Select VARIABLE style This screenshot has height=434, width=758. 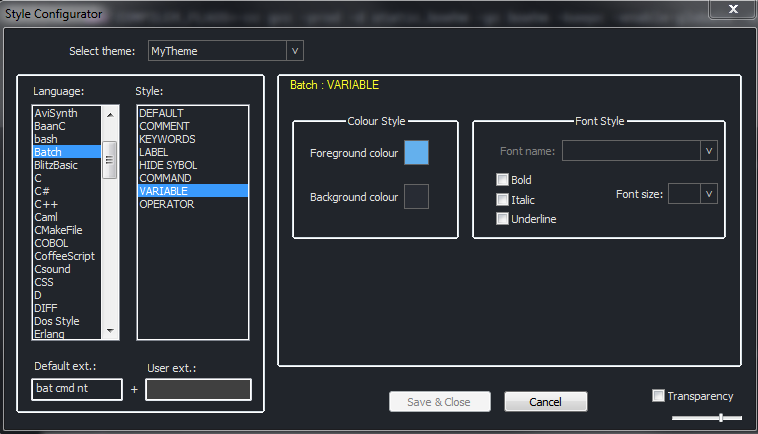pyautogui.click(x=193, y=191)
